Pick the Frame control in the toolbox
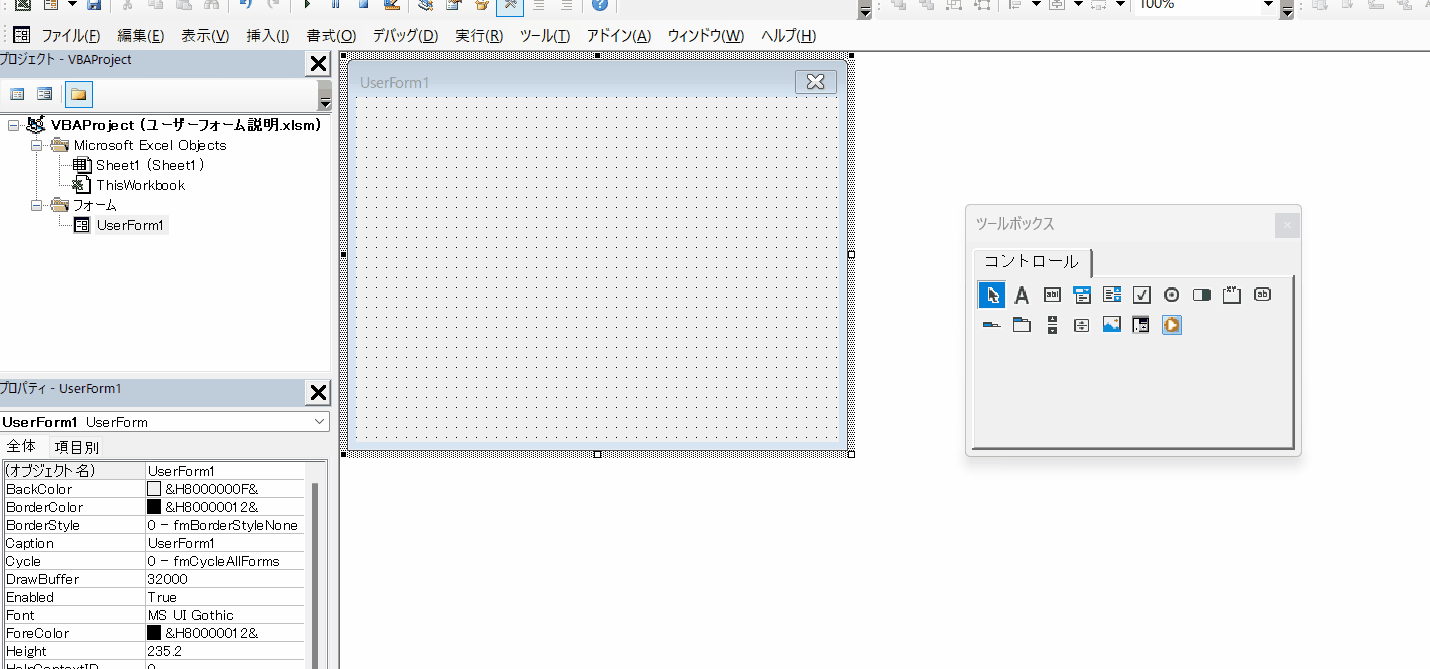The width and height of the screenshot is (1430, 669). pyautogui.click(x=1232, y=295)
